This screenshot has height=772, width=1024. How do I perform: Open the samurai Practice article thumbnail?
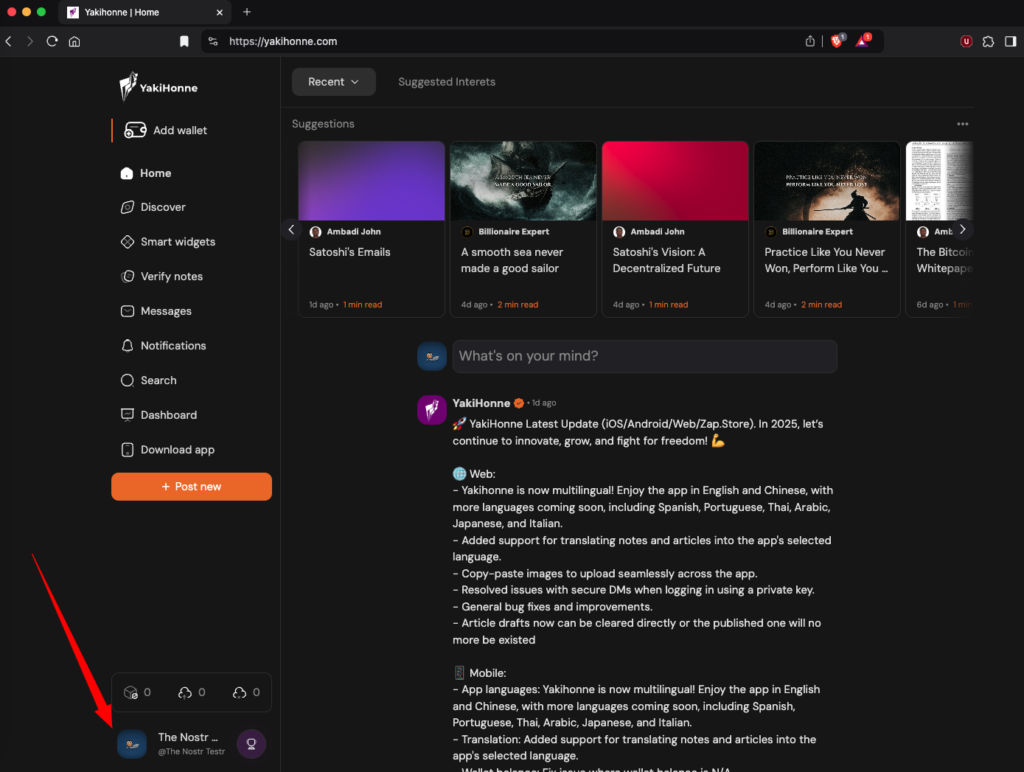[827, 181]
